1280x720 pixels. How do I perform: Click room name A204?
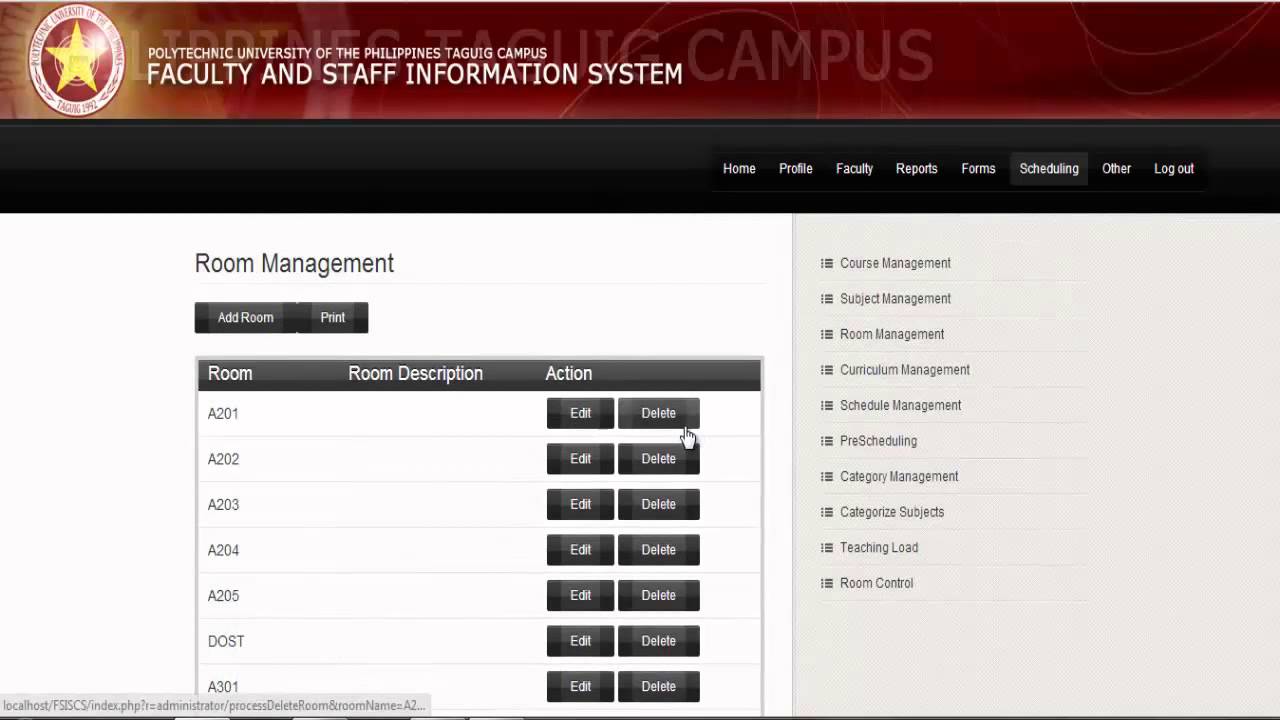coord(223,550)
